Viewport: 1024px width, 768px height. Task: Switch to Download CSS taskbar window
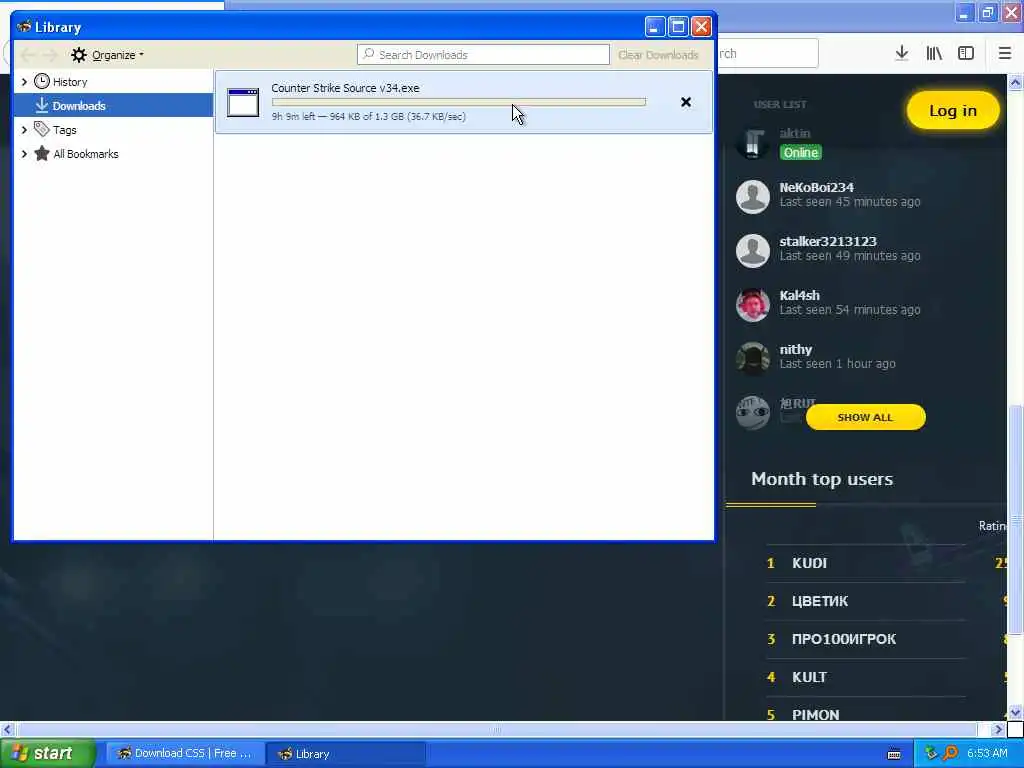coord(185,753)
